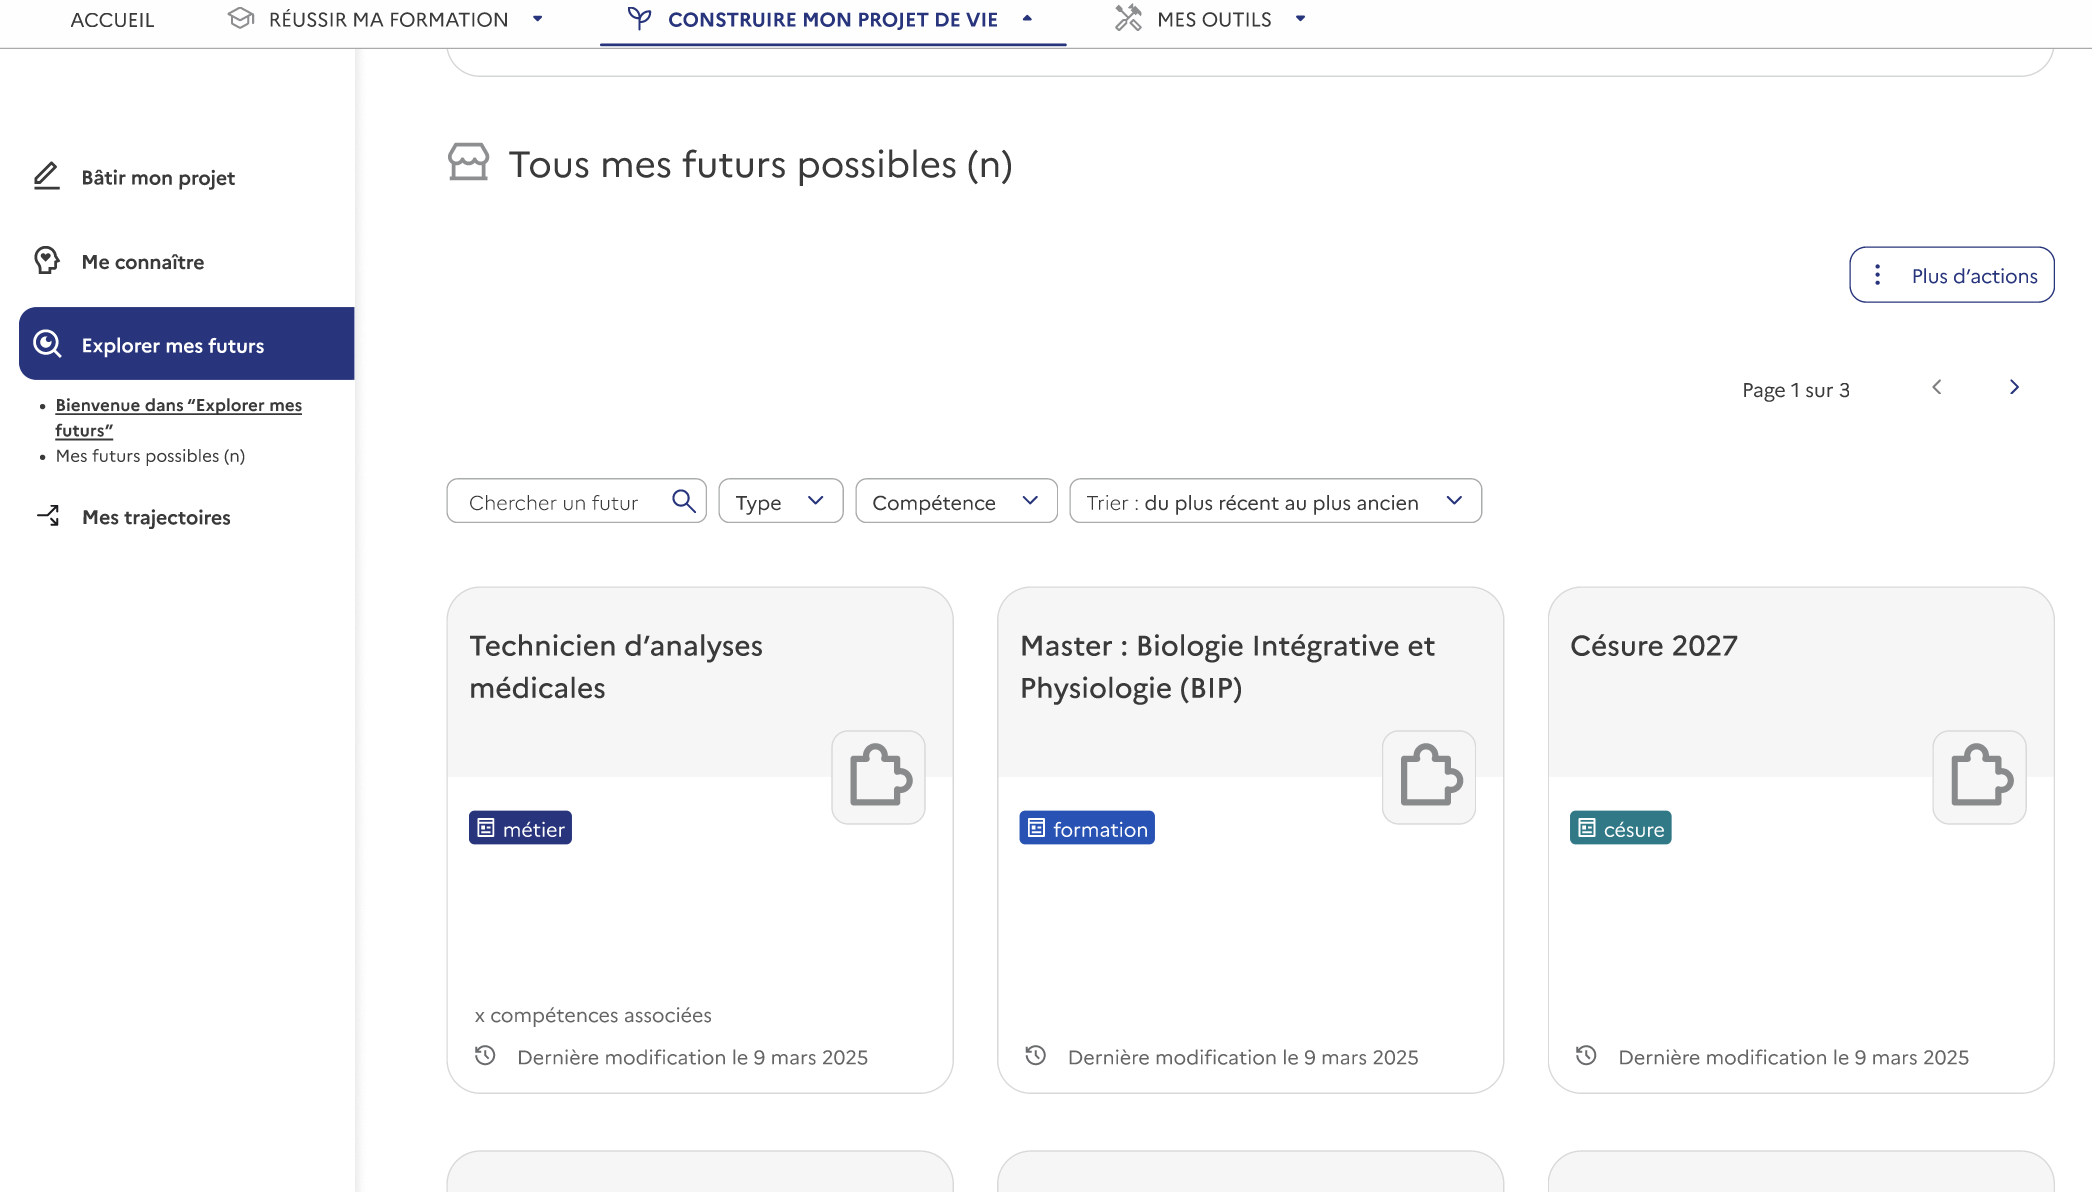Image resolution: width=2092 pixels, height=1192 pixels.
Task: Click the three-dot icon in Plus d'actions
Action: [x=1877, y=275]
